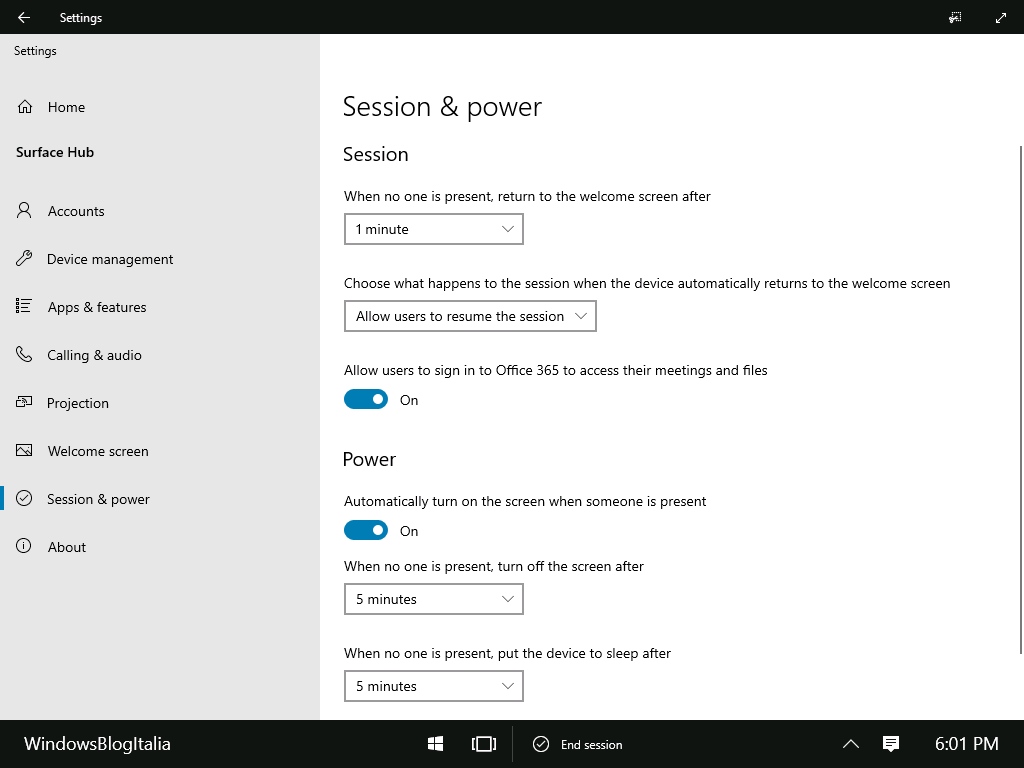
Task: Open the Windows Start button
Action: point(436,744)
